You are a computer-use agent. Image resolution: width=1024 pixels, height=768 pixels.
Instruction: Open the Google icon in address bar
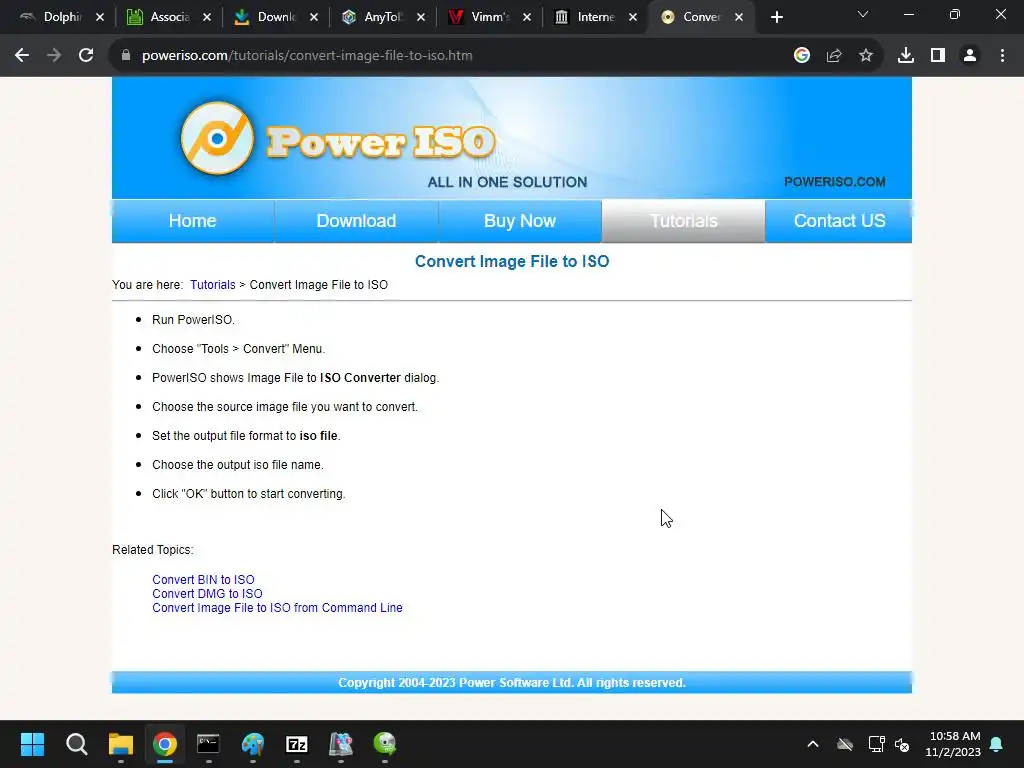click(802, 56)
